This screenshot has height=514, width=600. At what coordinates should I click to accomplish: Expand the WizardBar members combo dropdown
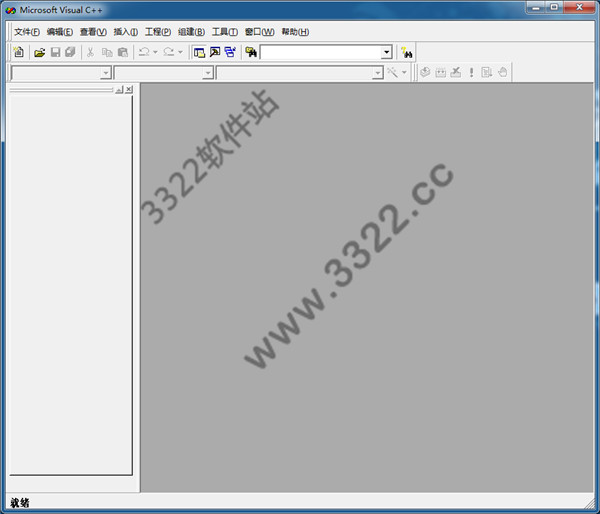[378, 73]
